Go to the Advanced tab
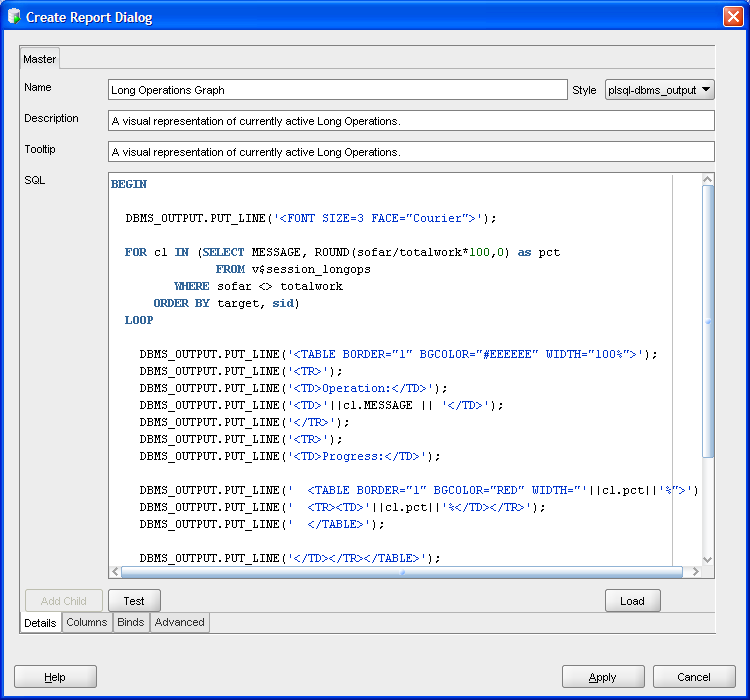The image size is (750, 700). click(x=180, y=622)
